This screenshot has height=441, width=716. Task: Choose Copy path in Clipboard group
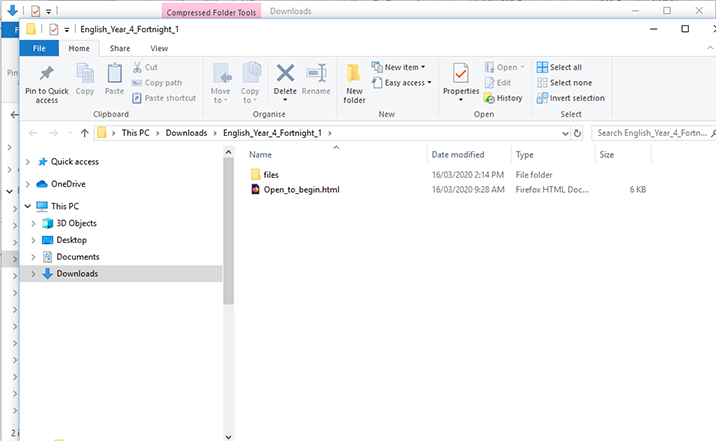tap(157, 83)
